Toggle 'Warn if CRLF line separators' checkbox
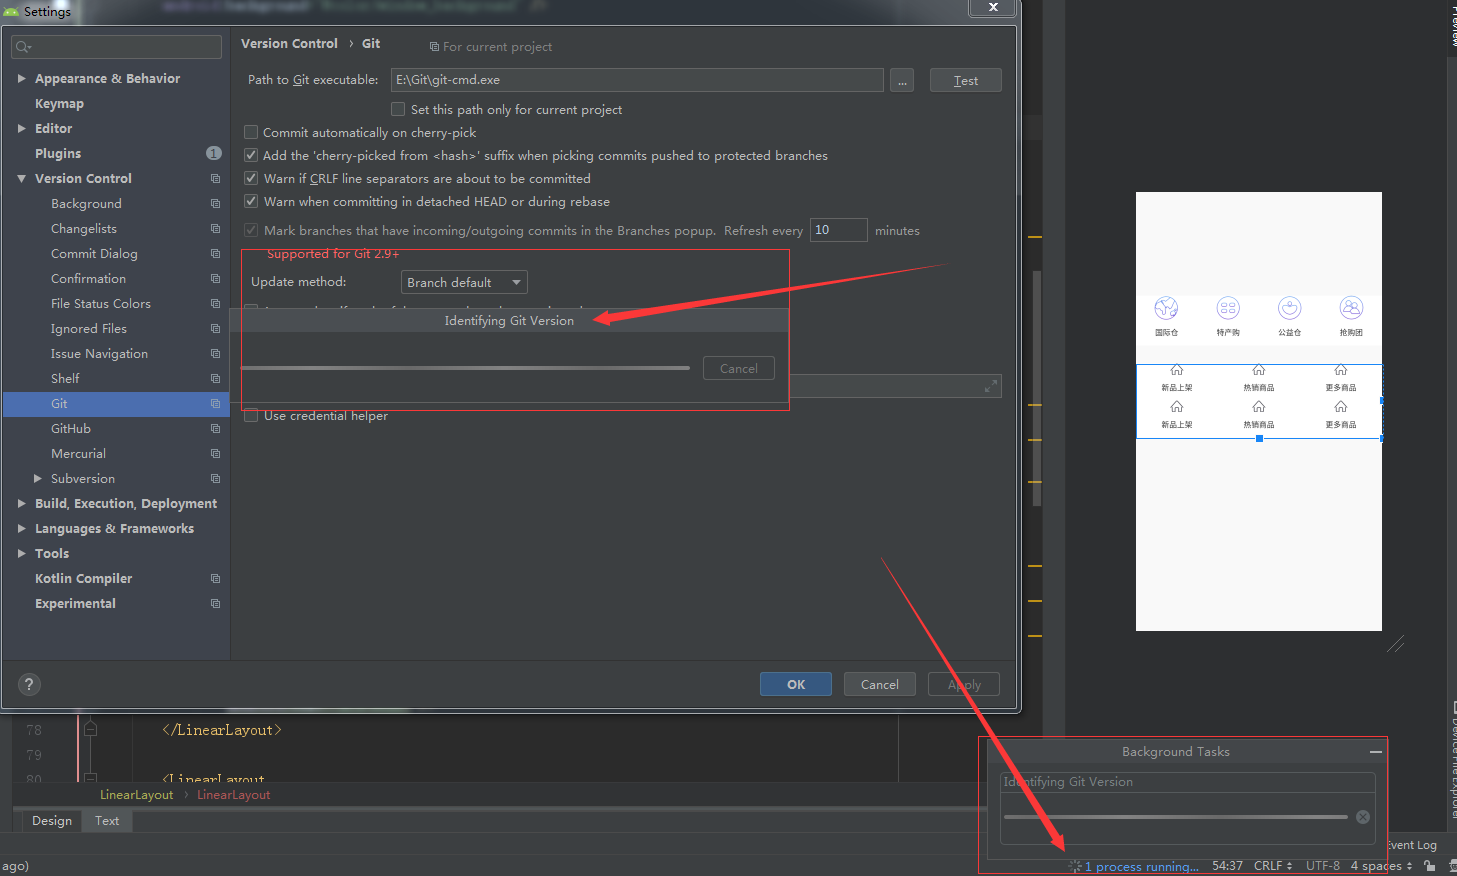This screenshot has height=876, width=1457. [x=251, y=178]
